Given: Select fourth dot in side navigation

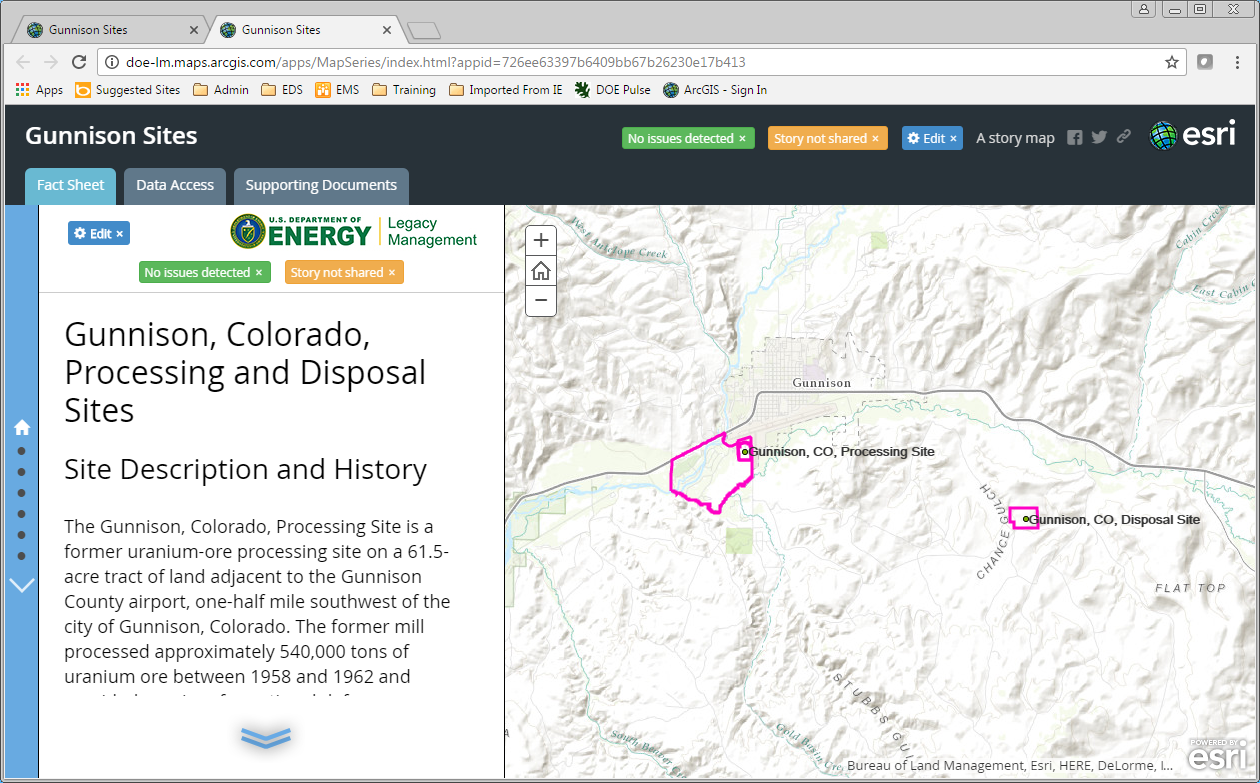Looking at the screenshot, I should pos(22,514).
